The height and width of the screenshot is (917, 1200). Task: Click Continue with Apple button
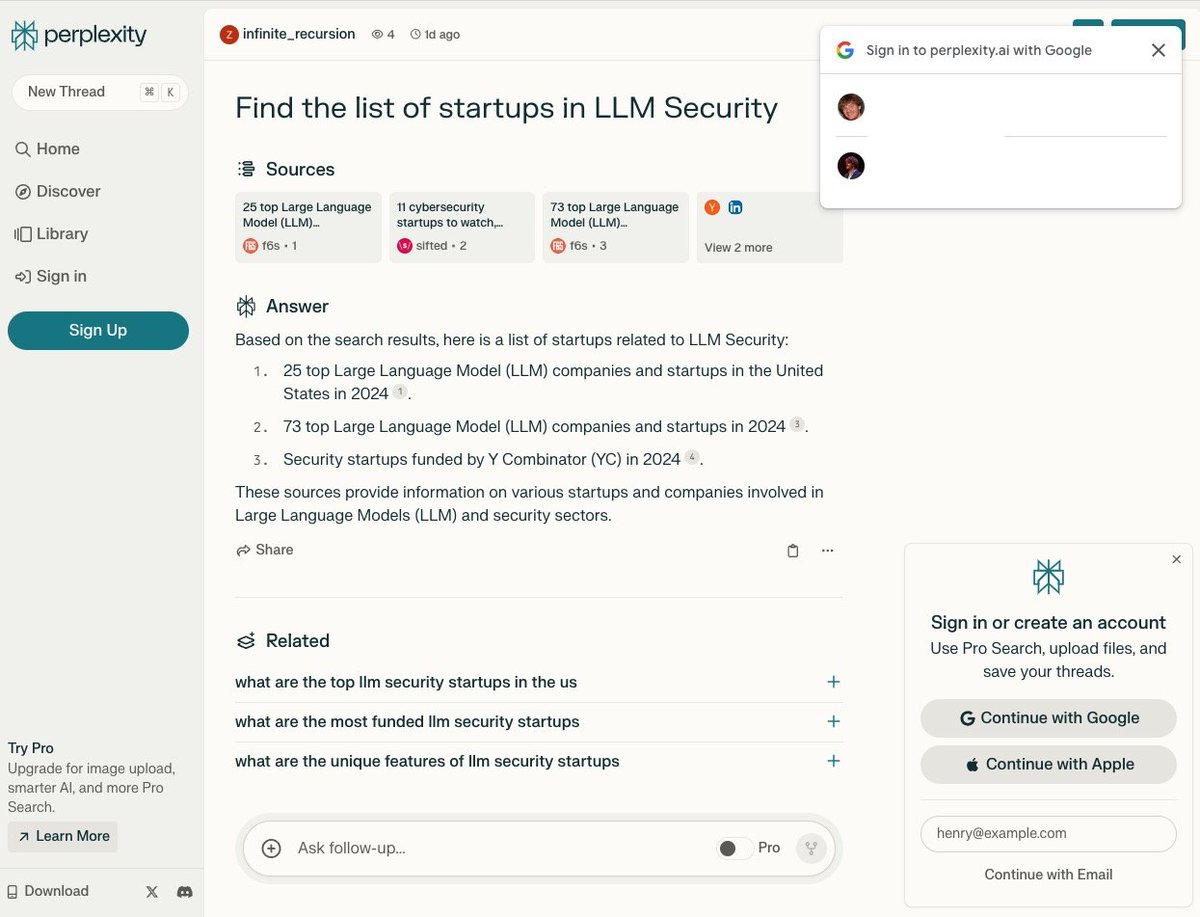tap(1048, 764)
